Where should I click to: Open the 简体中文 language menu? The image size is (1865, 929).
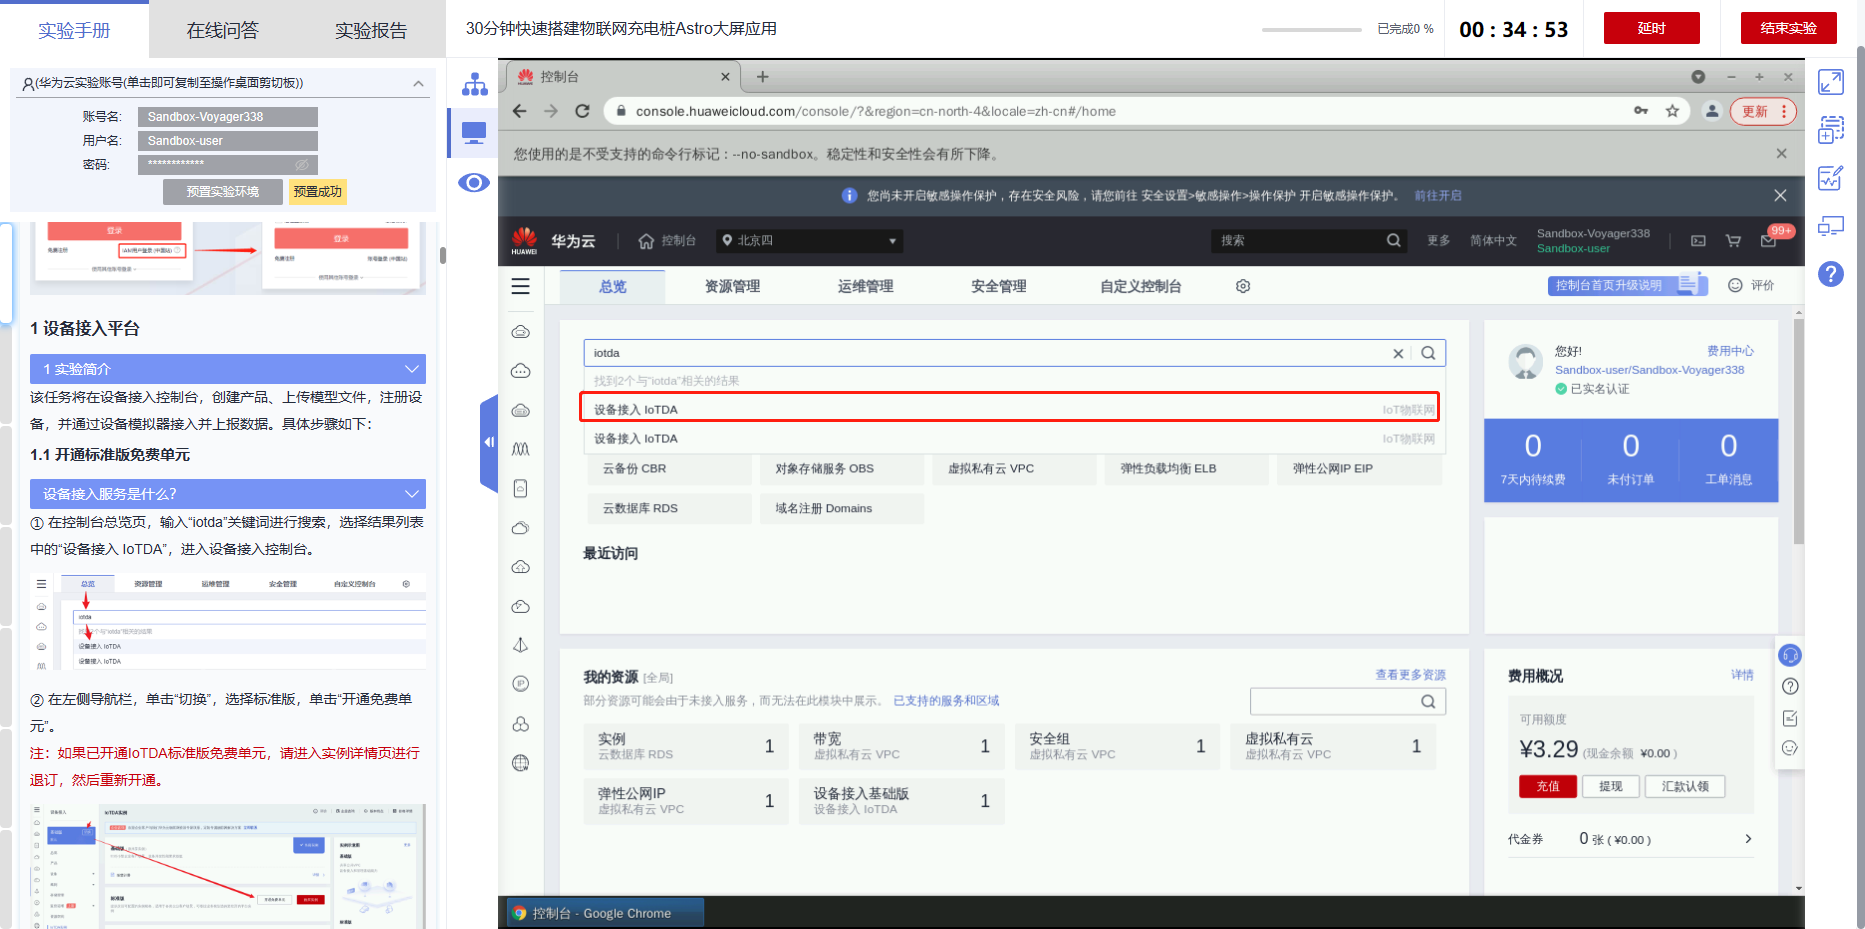click(1493, 241)
